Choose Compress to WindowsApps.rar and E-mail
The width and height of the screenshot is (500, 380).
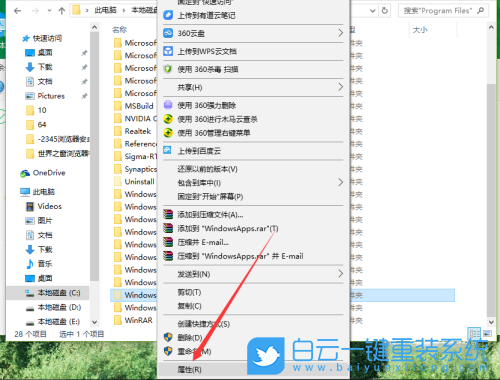click(253, 256)
